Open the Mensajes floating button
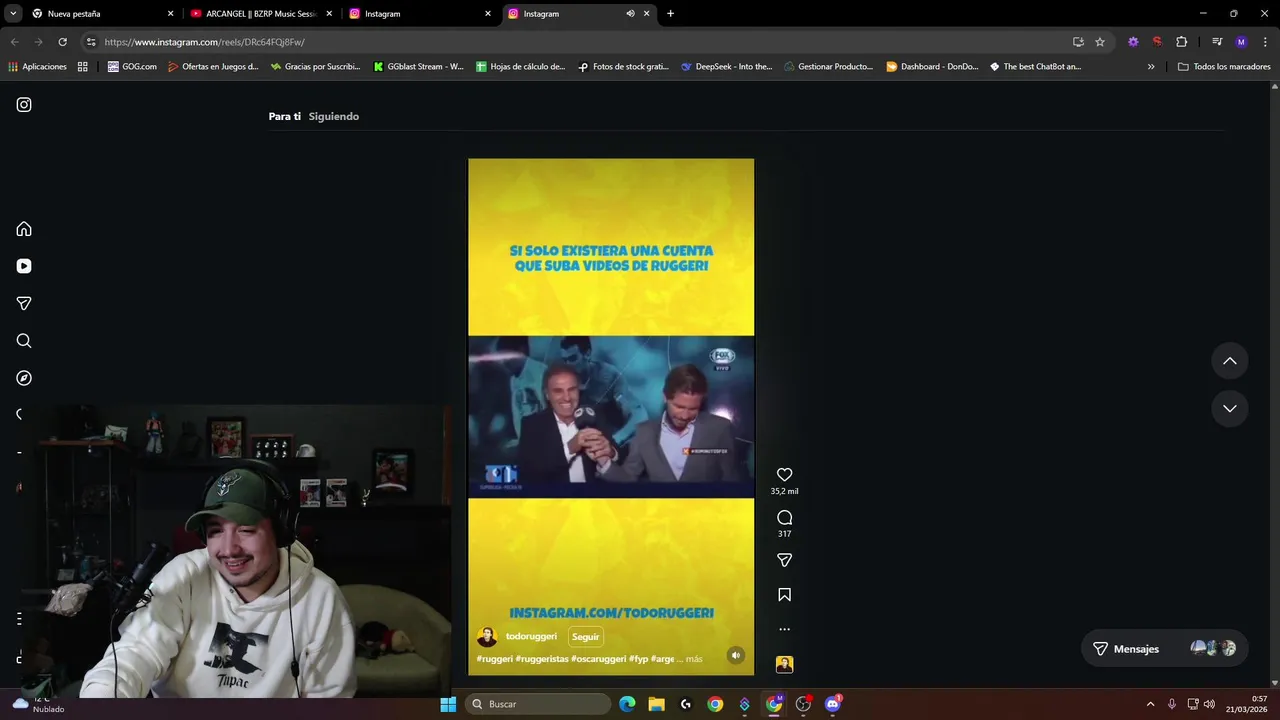The image size is (1280, 720). pyautogui.click(x=1164, y=649)
